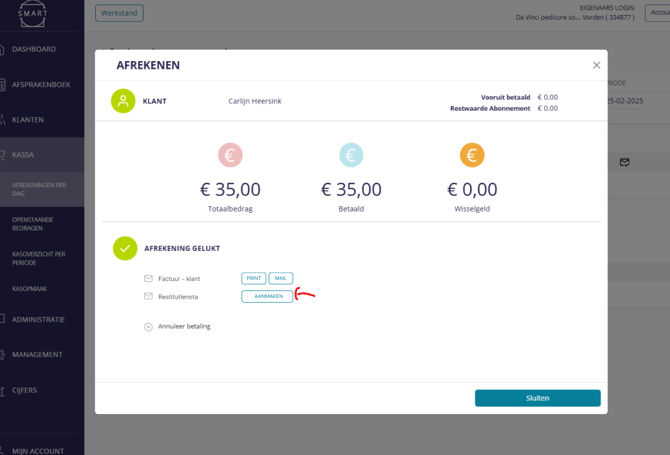Go to Klanten in the sidebar

click(x=28, y=120)
